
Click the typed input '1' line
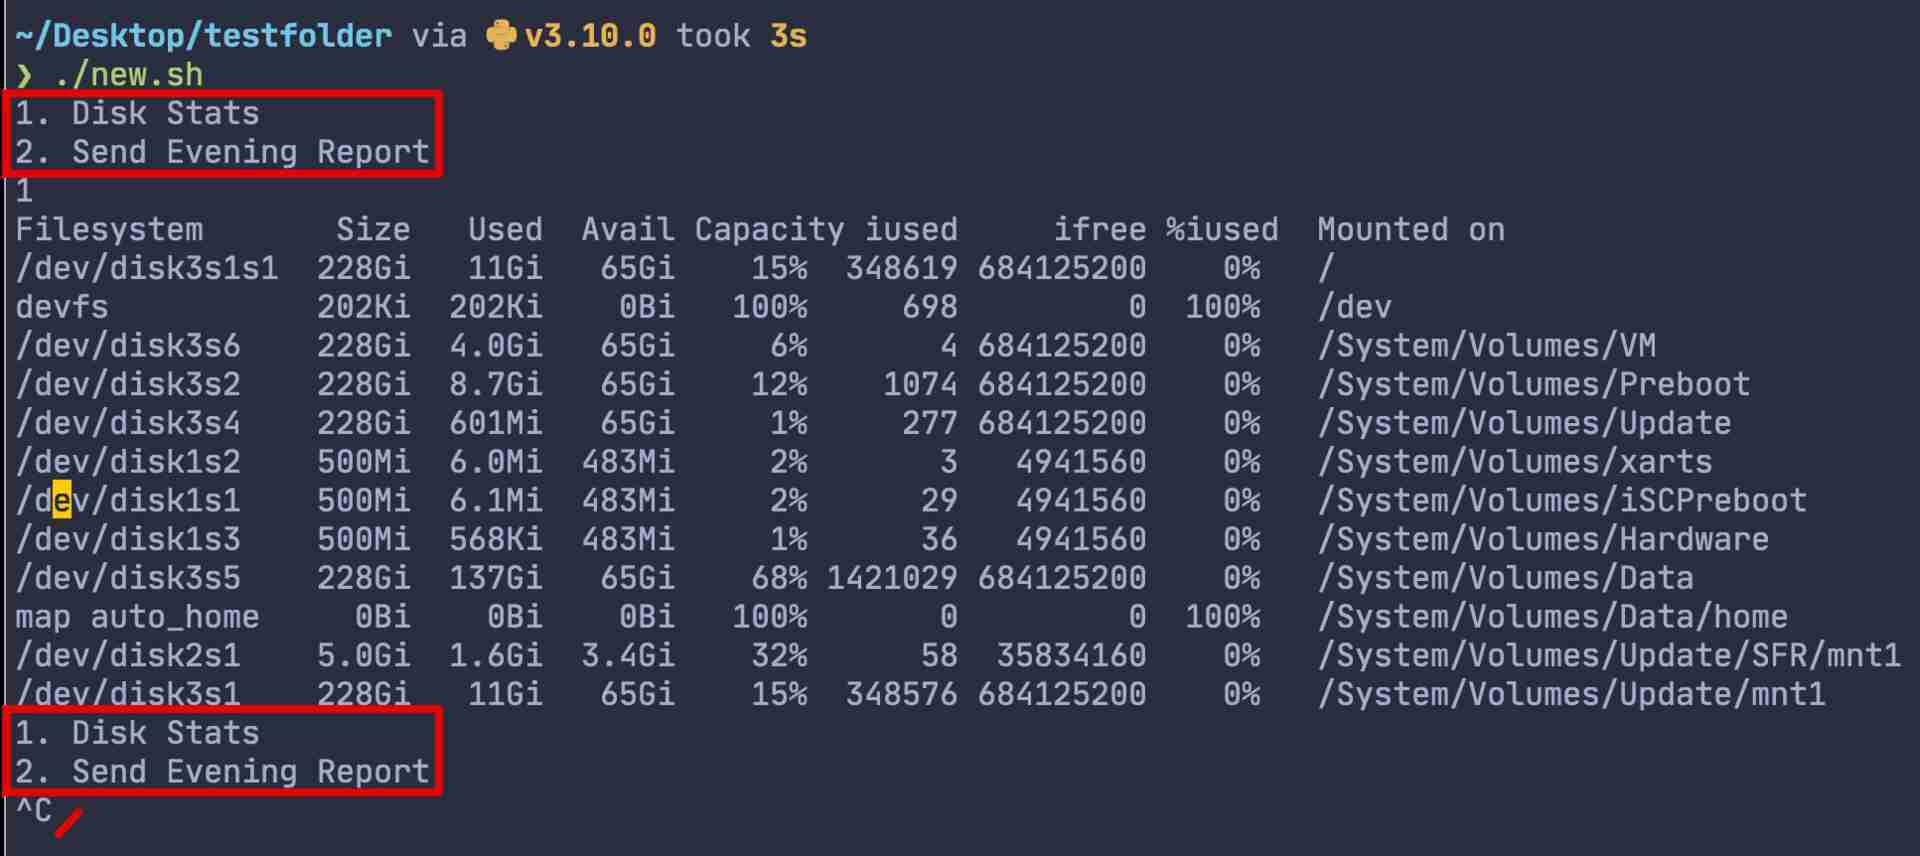click(x=25, y=191)
